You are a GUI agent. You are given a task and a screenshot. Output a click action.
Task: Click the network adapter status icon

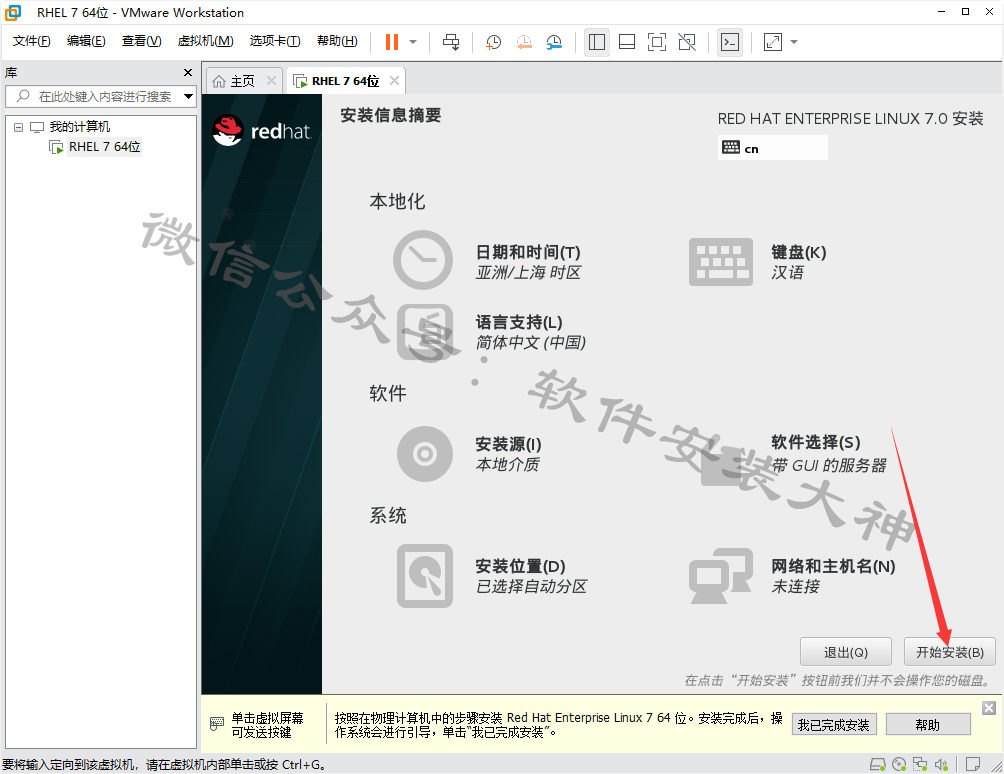click(920, 764)
